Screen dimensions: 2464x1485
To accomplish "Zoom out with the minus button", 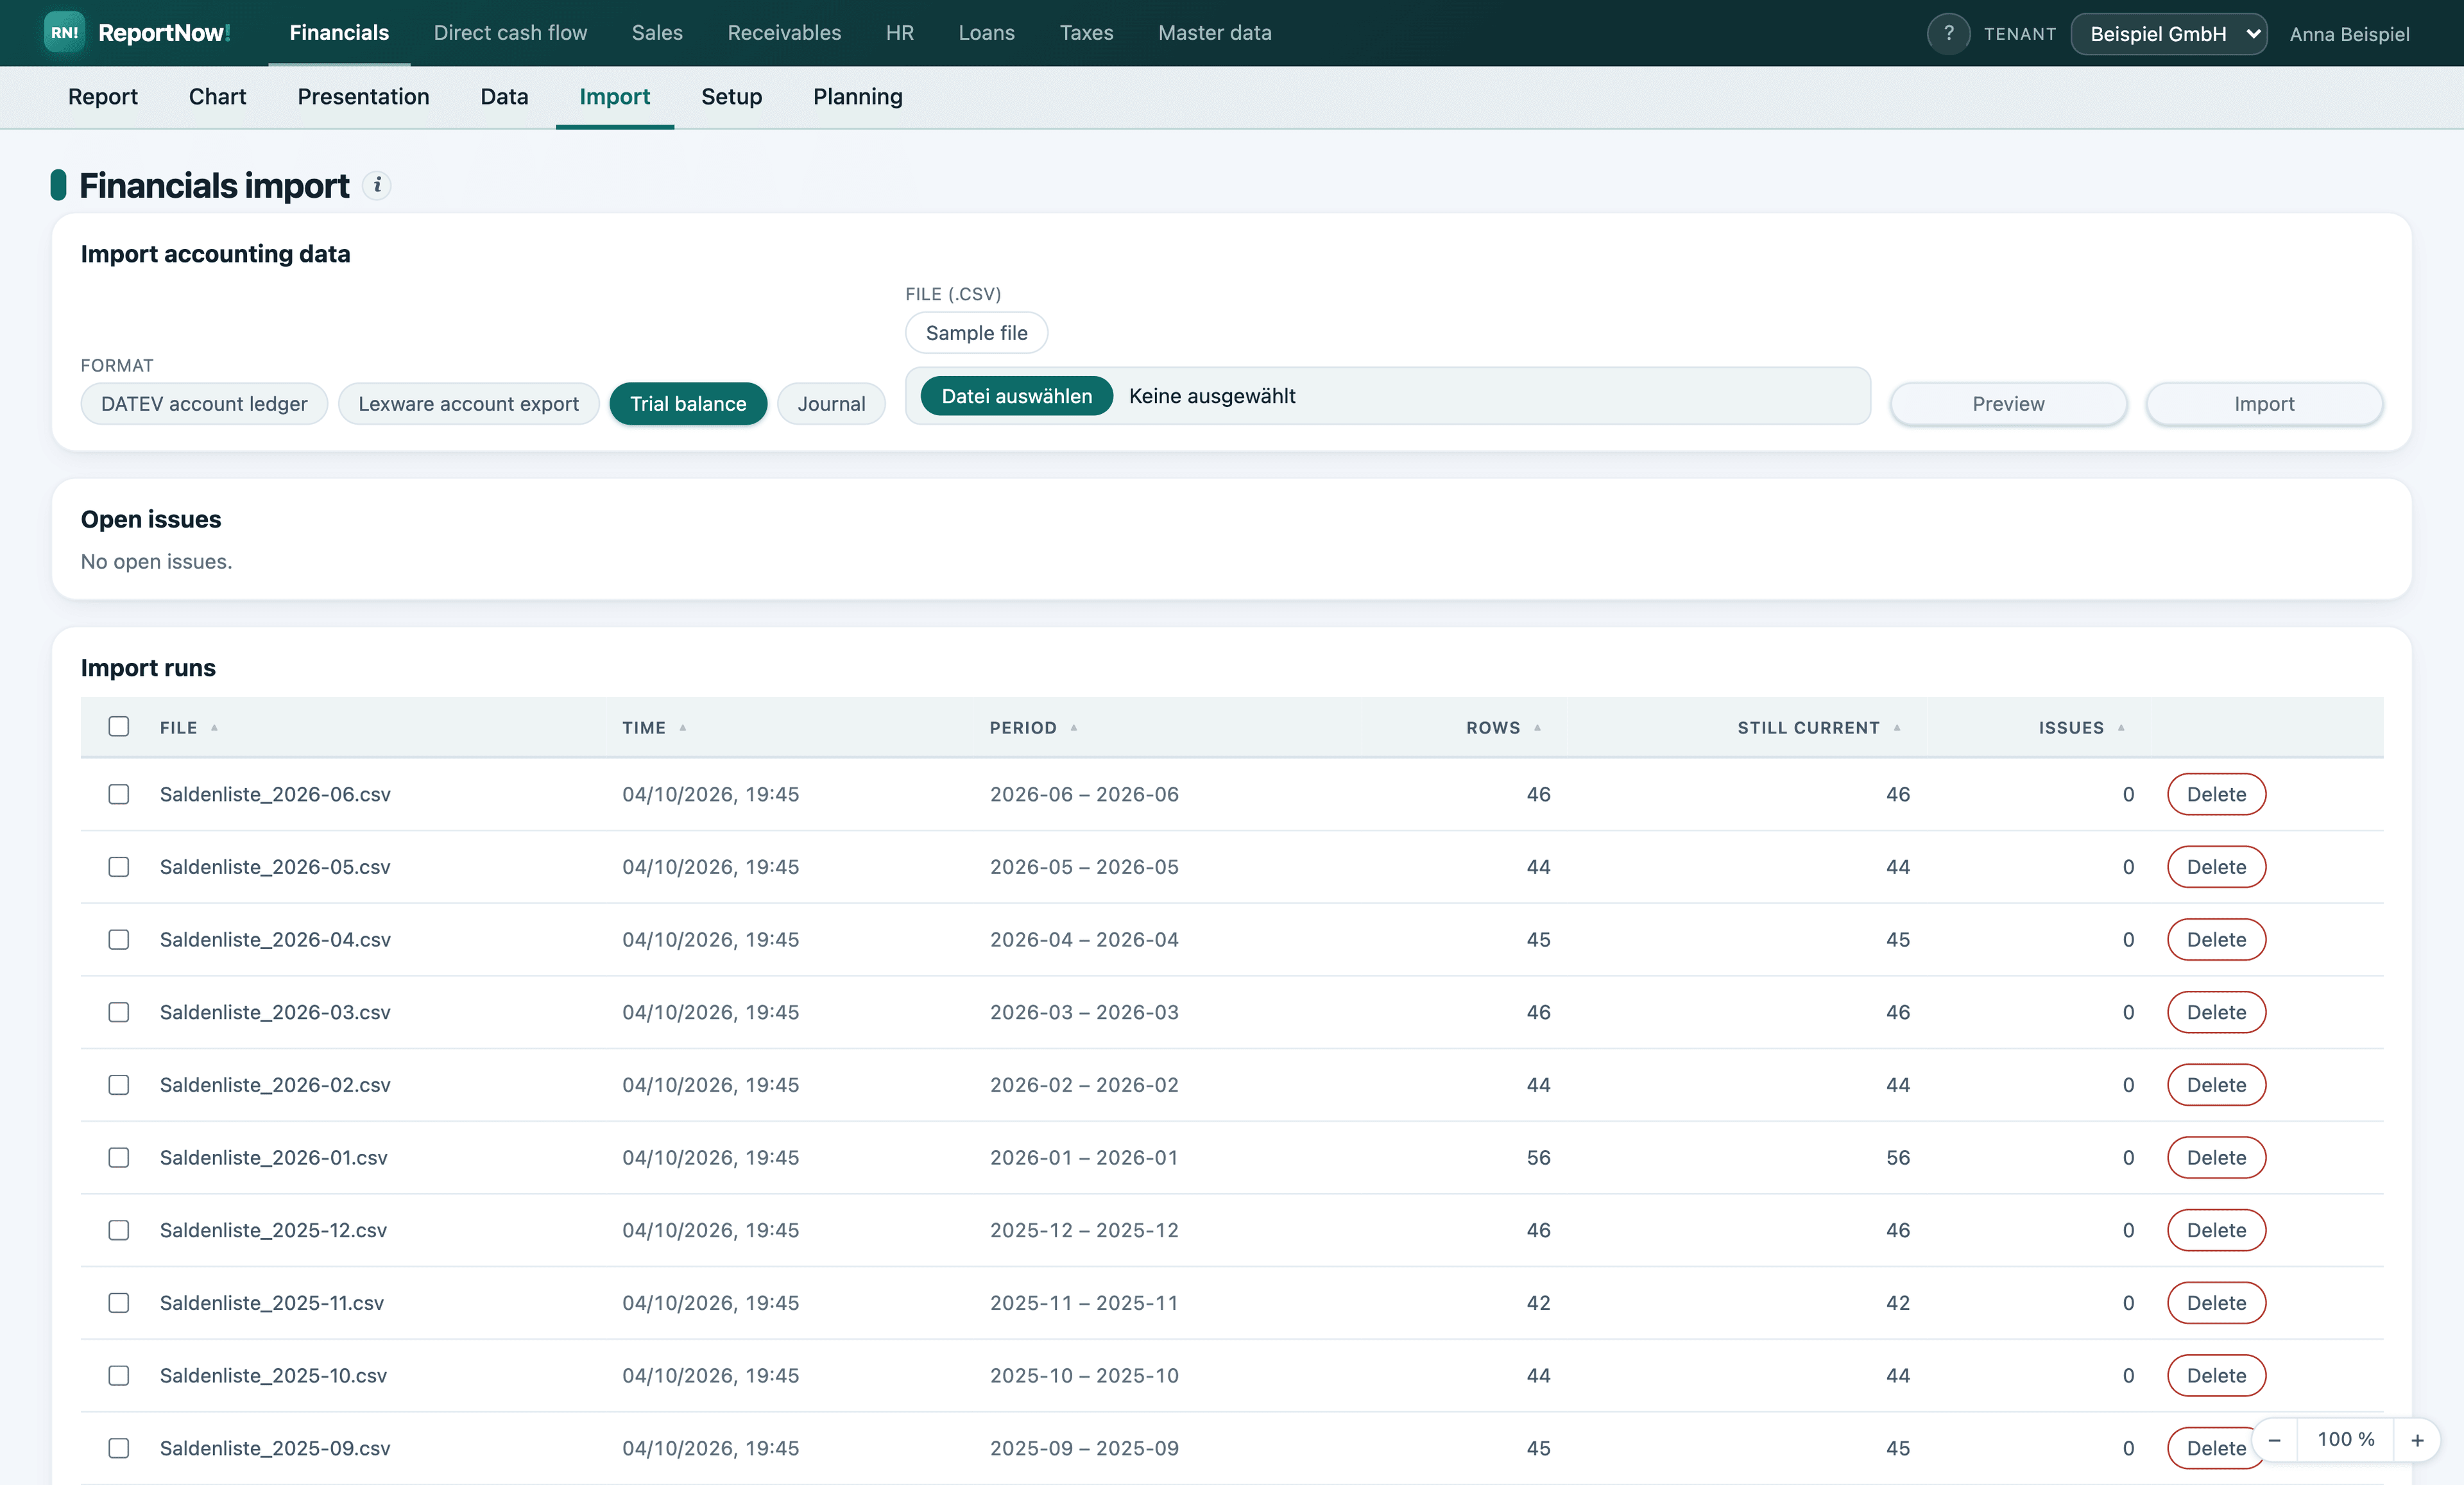I will [x=2275, y=1440].
